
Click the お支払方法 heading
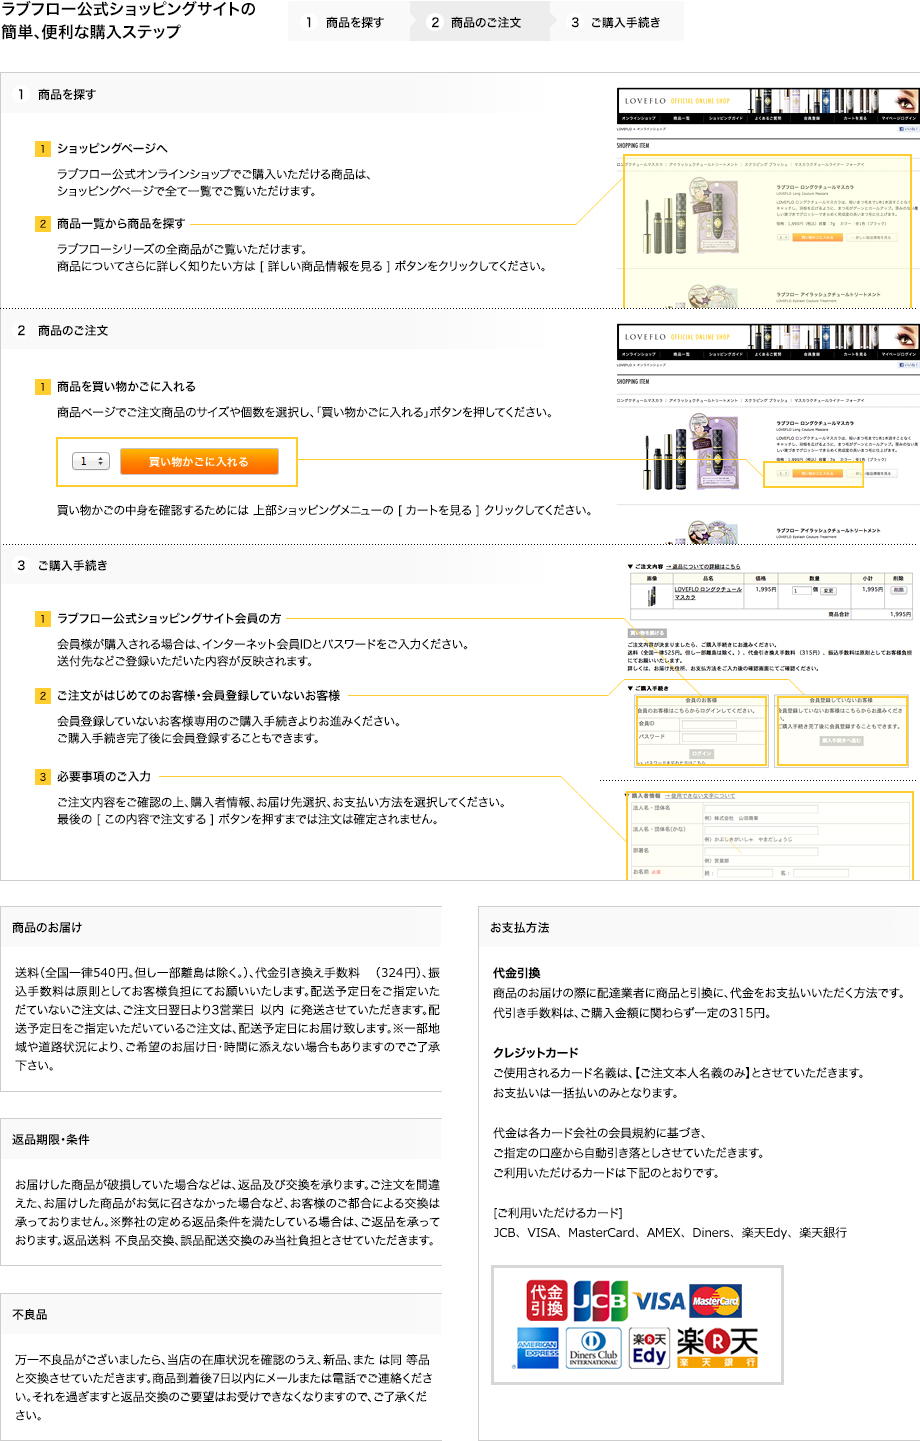[x=520, y=927]
